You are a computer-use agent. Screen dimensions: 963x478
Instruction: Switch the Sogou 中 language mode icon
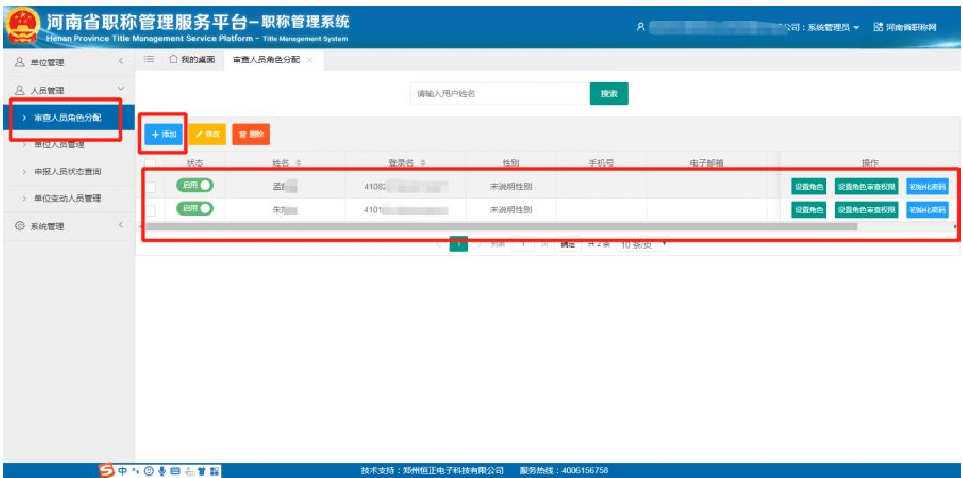122,471
